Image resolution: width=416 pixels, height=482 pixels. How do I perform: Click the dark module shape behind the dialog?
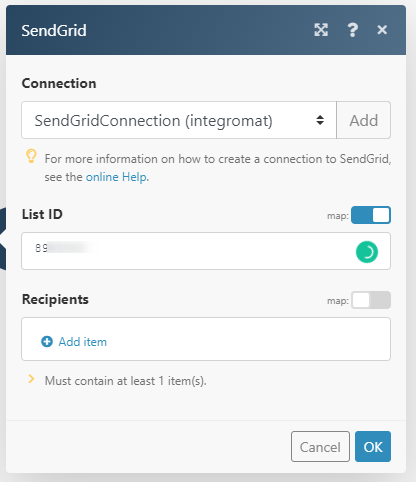[3, 238]
